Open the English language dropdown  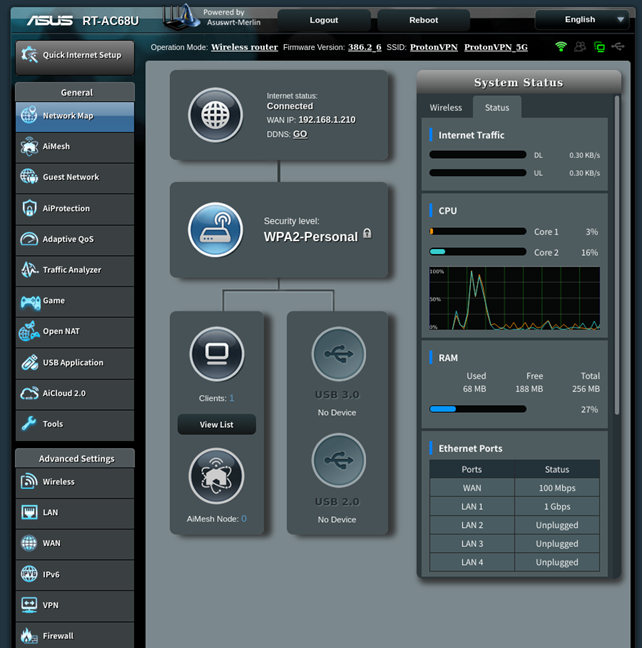click(x=582, y=19)
